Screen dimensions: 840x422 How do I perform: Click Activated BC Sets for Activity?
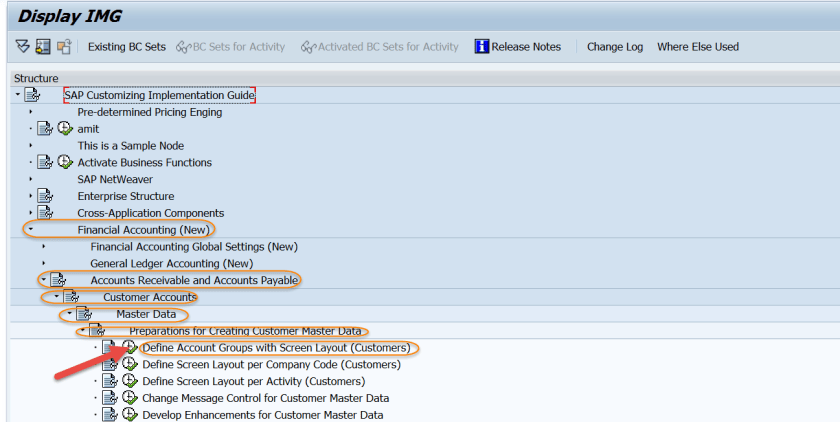click(380, 47)
